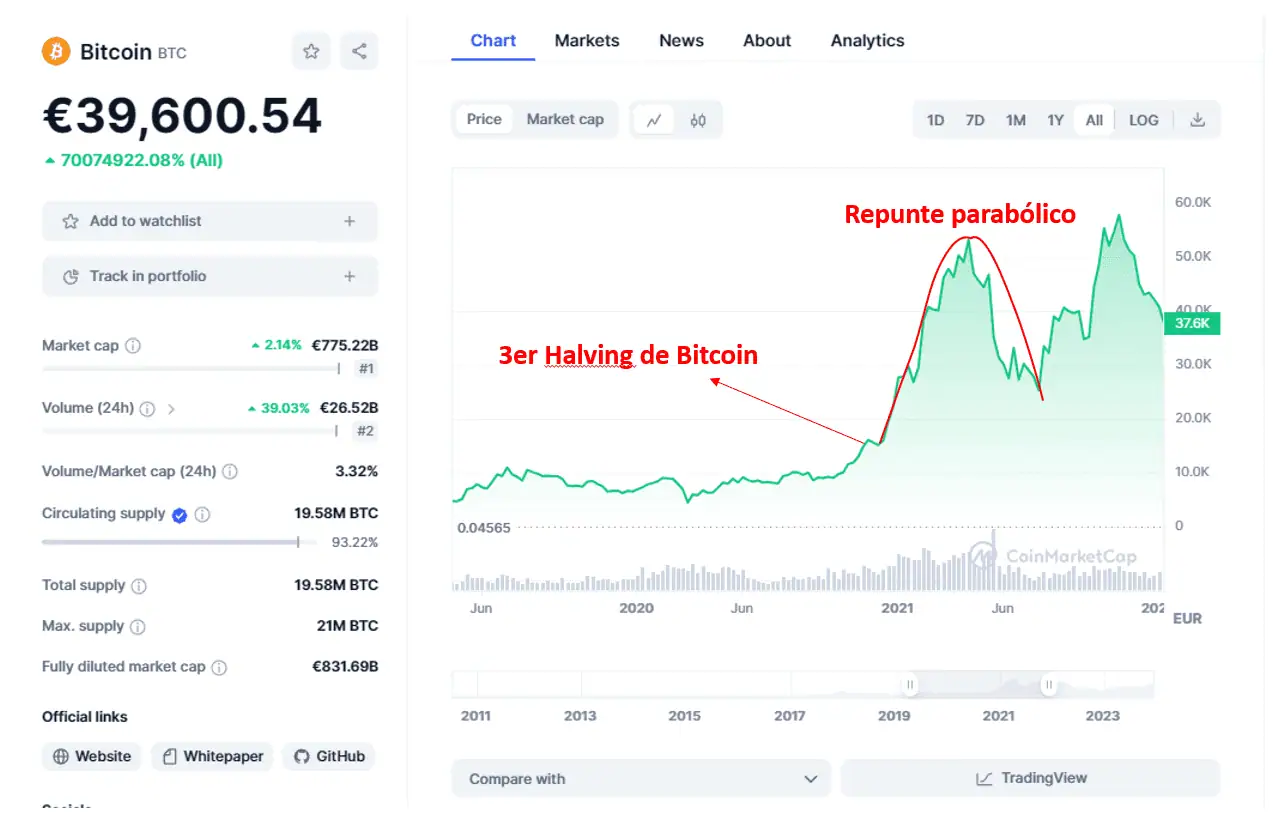Click the 37.6K current price label
This screenshot has height=831, width=1273.
[x=1191, y=323]
